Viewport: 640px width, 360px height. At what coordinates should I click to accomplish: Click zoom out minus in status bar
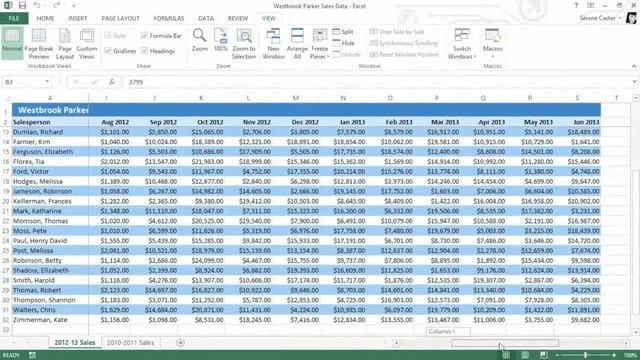557,355
